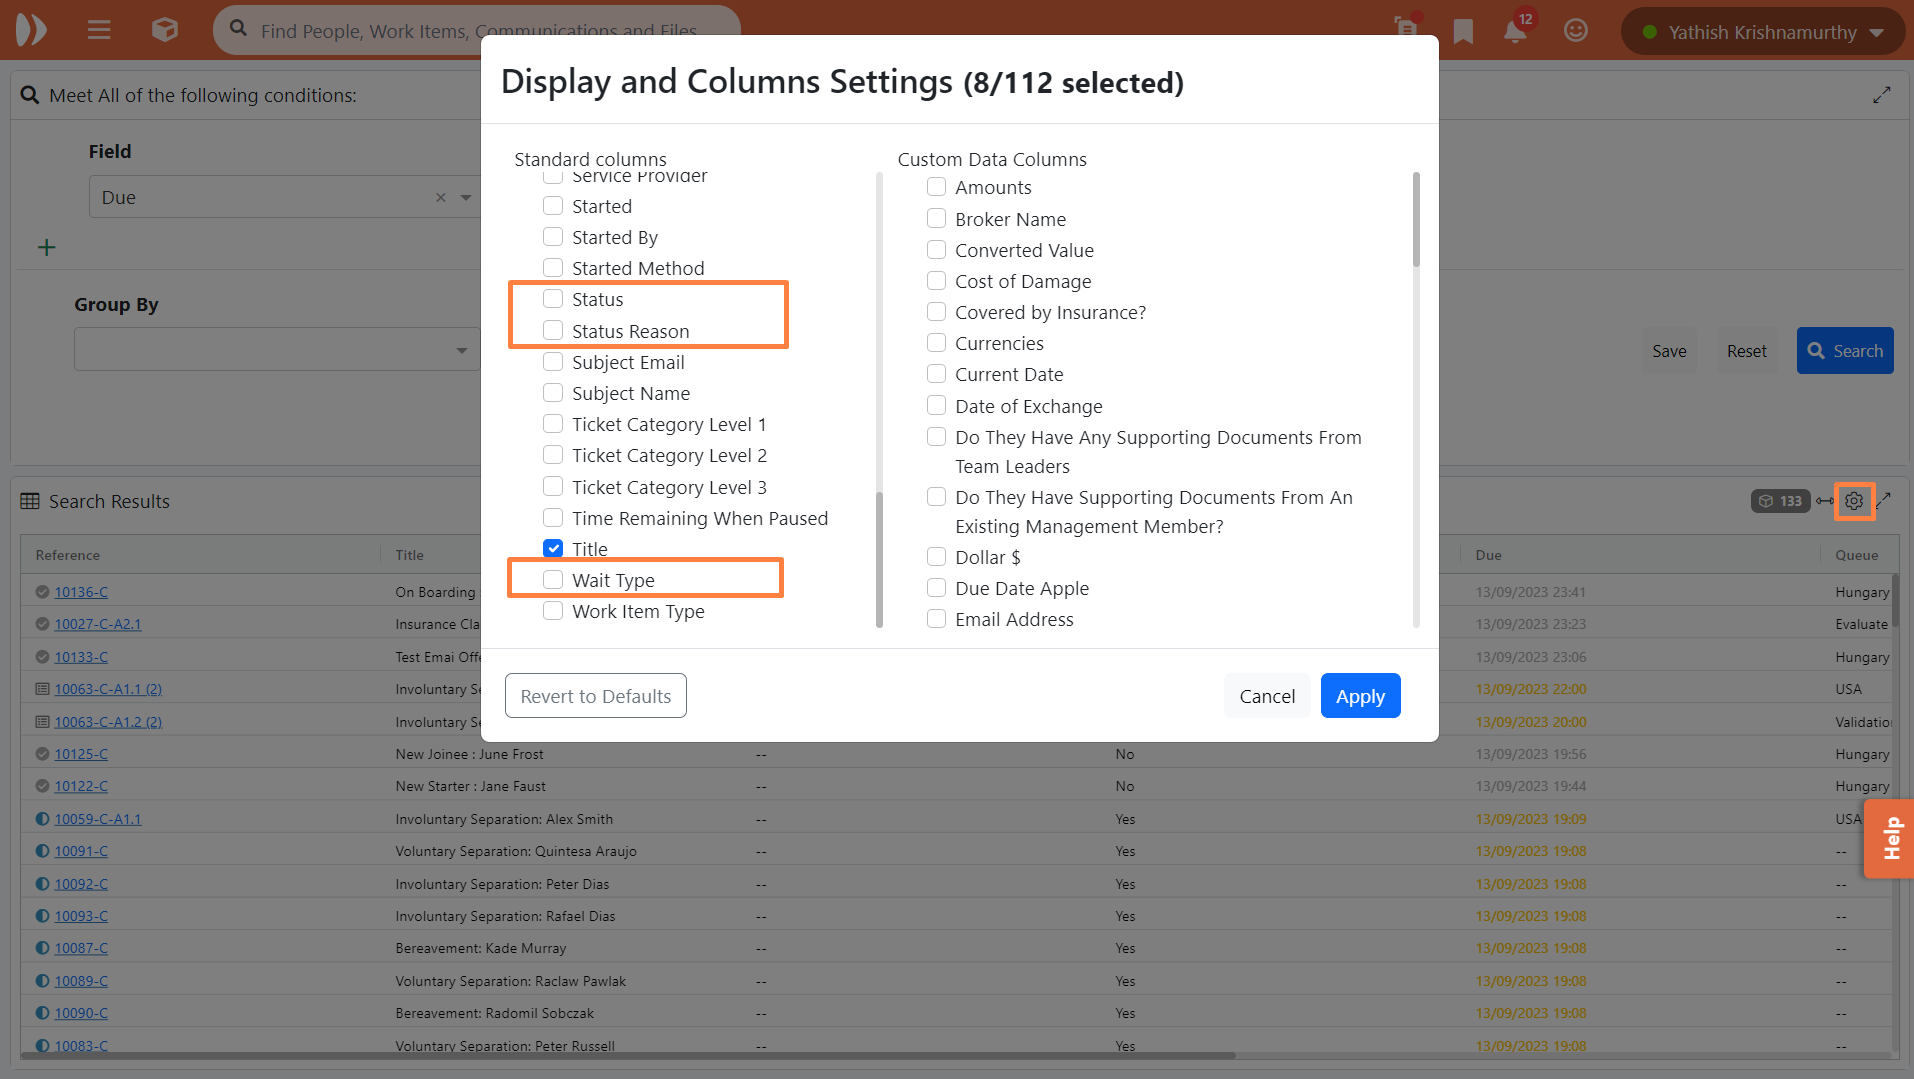This screenshot has width=1914, height=1079.
Task: Open the notifications bell
Action: click(x=1515, y=31)
